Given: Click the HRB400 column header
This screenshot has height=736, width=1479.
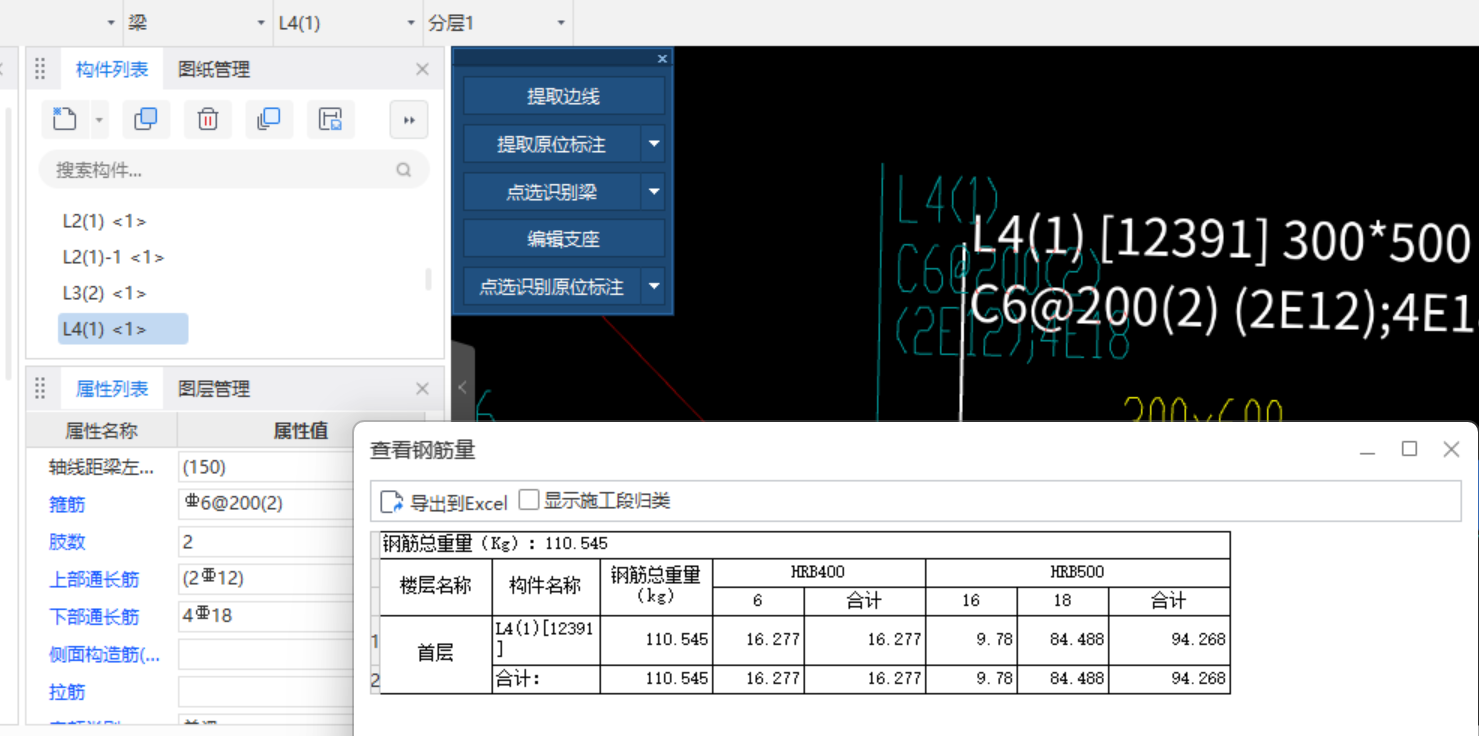Looking at the screenshot, I should (x=818, y=572).
